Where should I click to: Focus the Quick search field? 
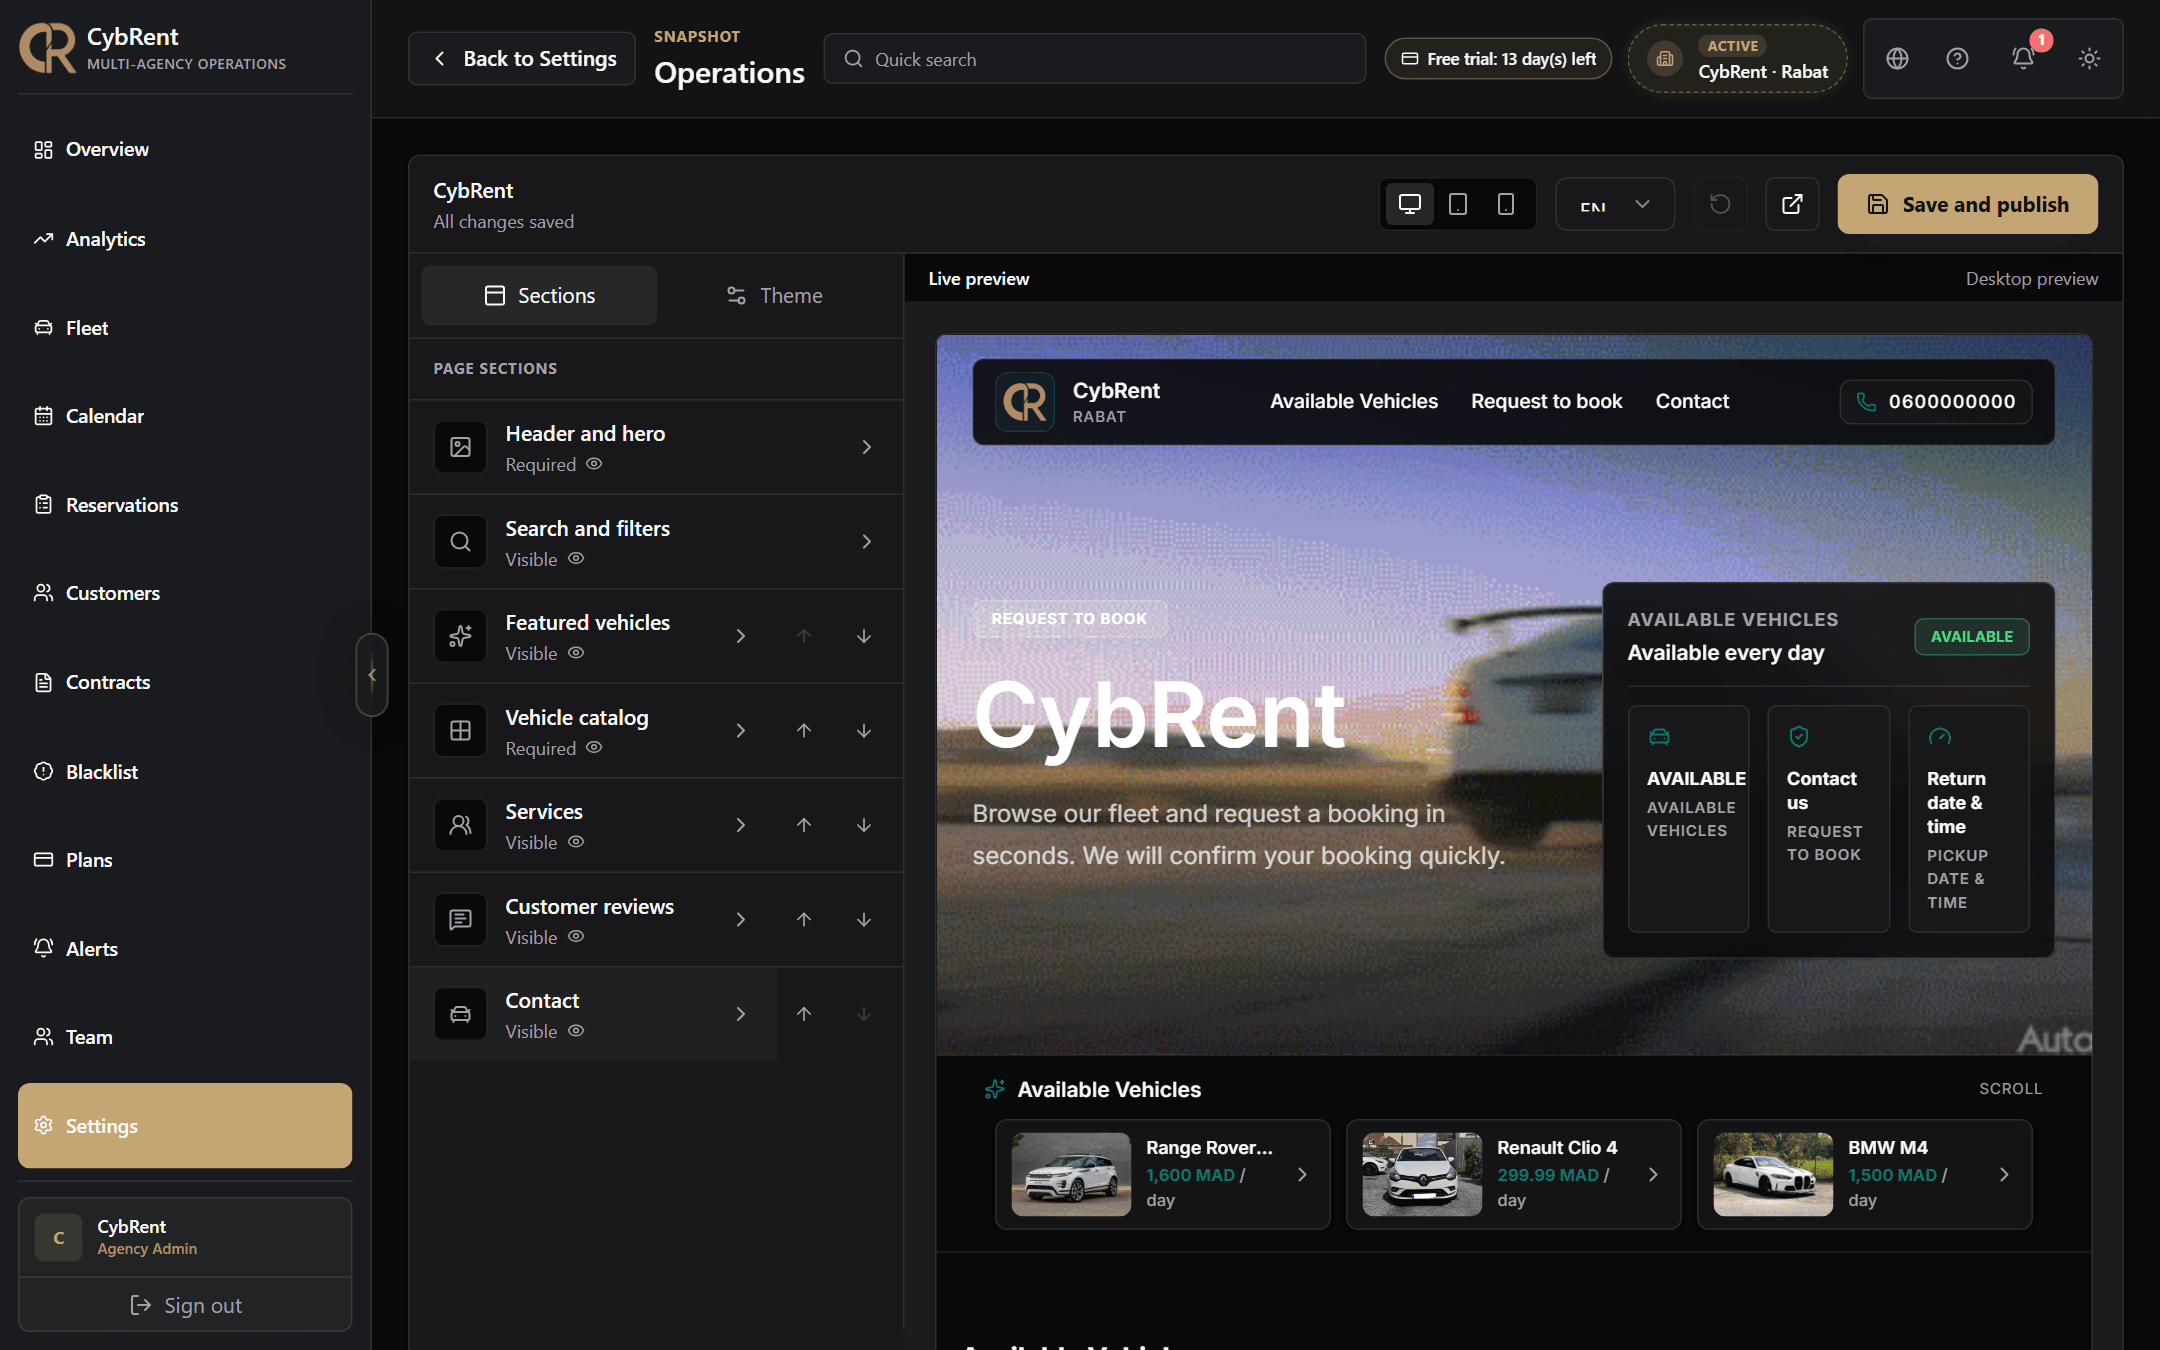1094,59
